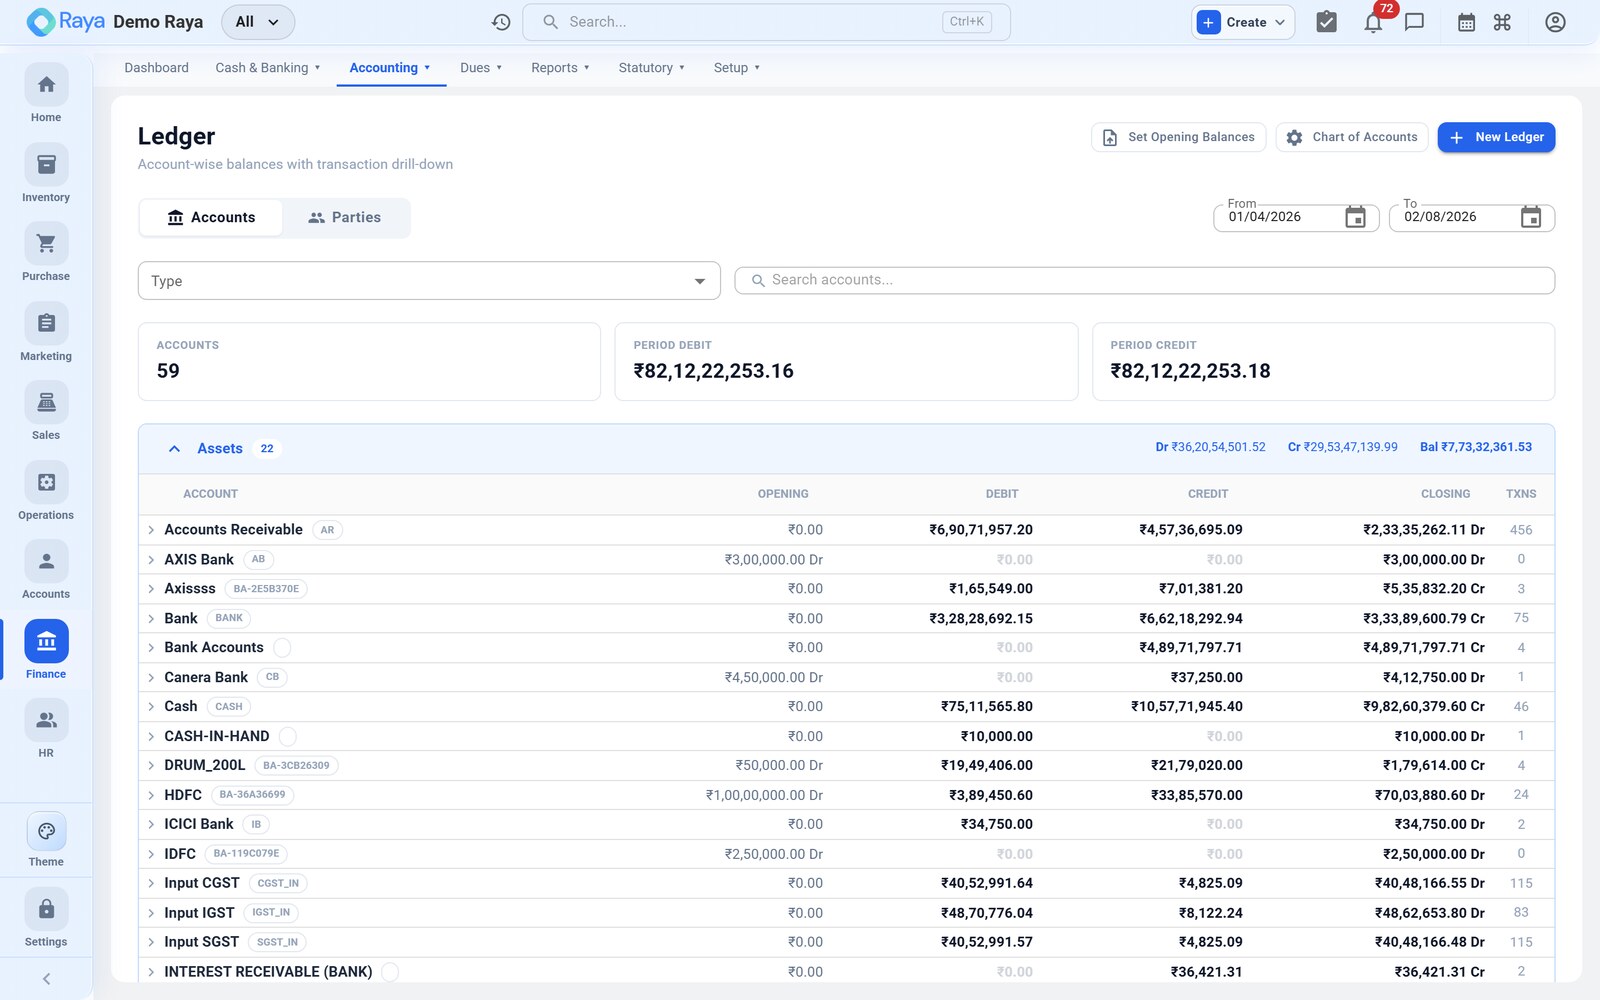
Task: Open the Sales module icon
Action: pos(46,403)
